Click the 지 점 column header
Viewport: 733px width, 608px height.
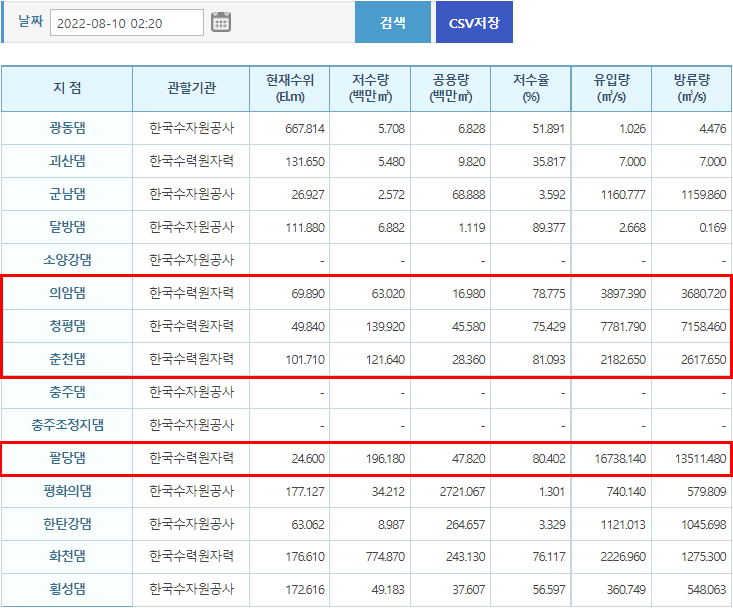(67, 89)
